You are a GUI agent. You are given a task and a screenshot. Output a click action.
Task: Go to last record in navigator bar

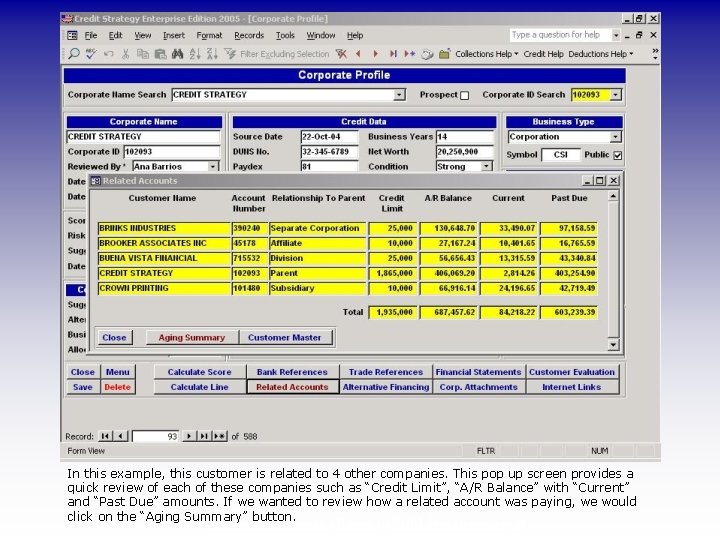coord(204,436)
